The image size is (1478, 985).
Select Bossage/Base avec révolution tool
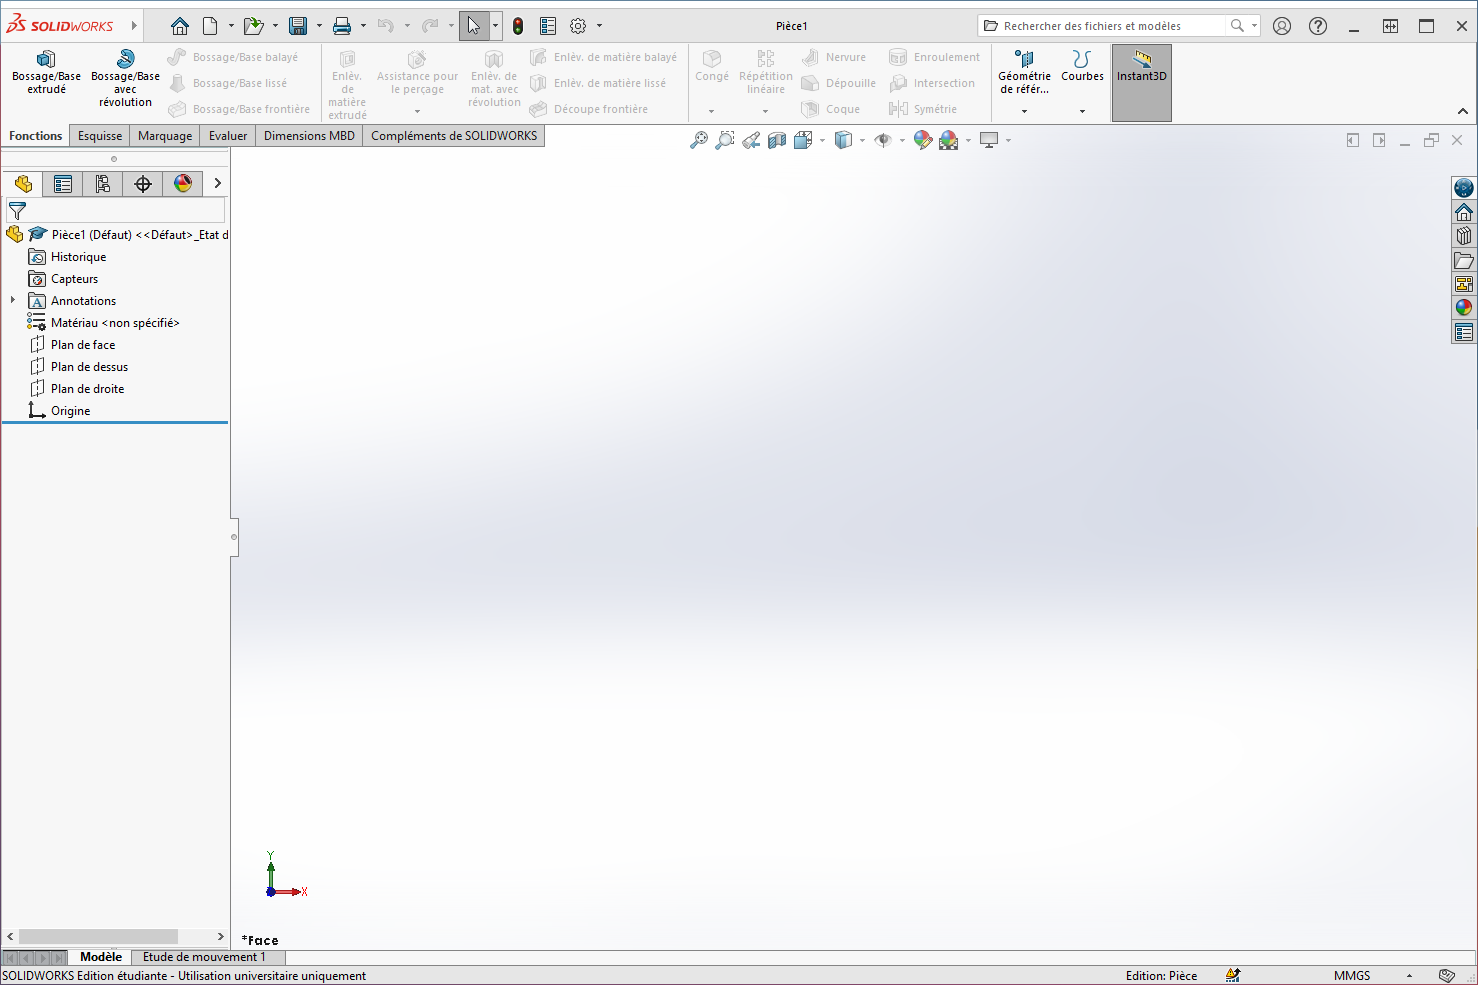pos(125,78)
